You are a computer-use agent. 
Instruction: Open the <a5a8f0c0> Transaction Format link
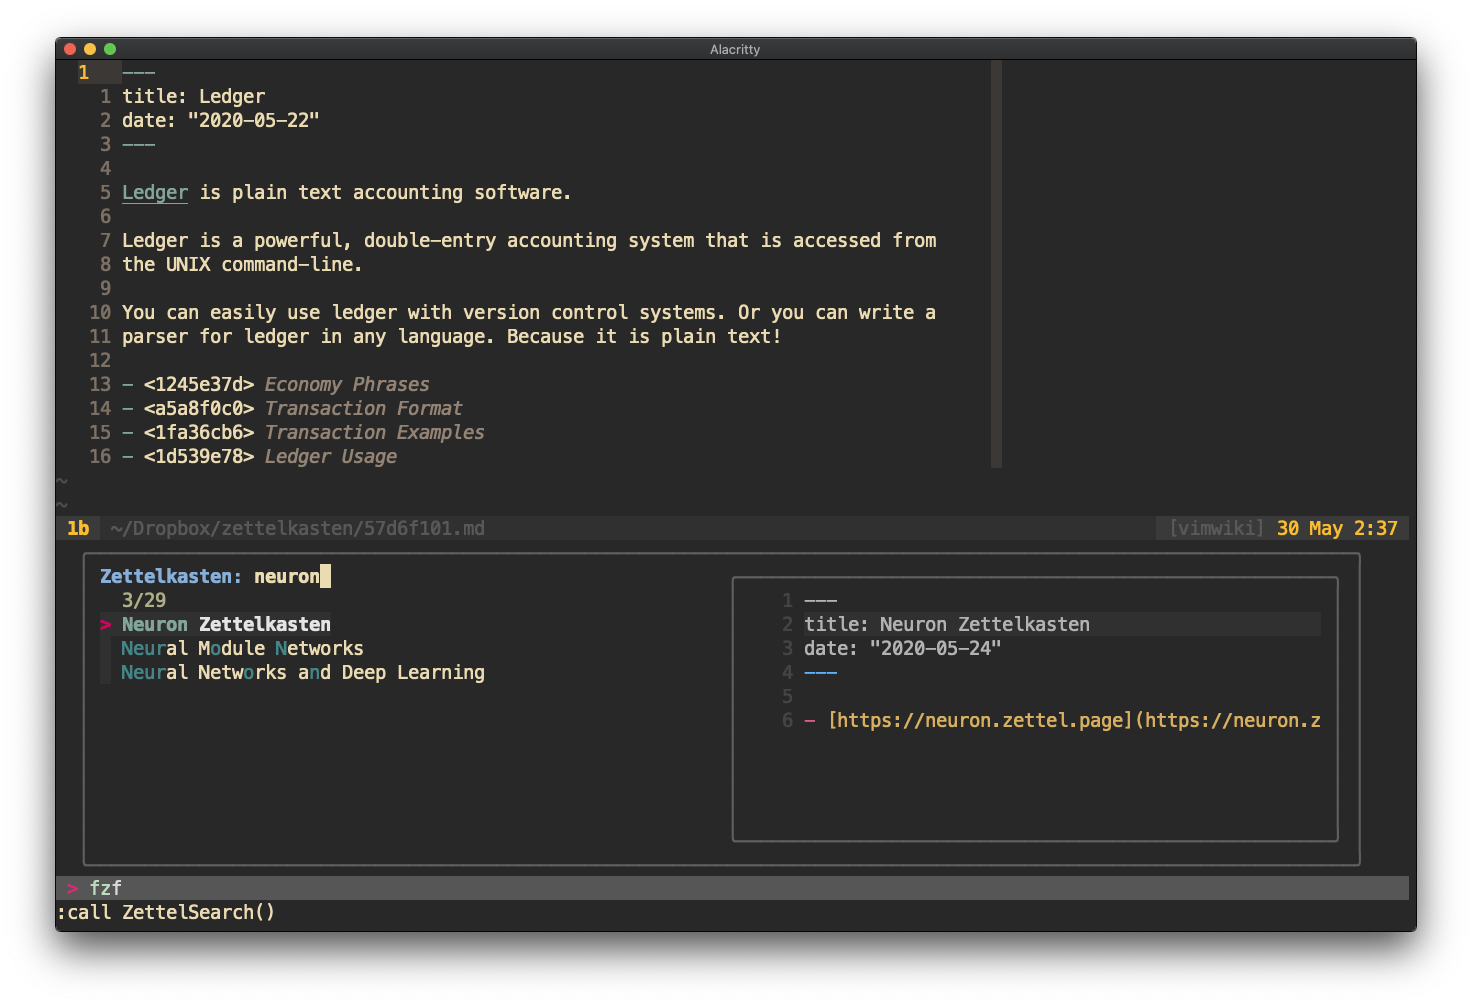pyautogui.click(x=303, y=409)
